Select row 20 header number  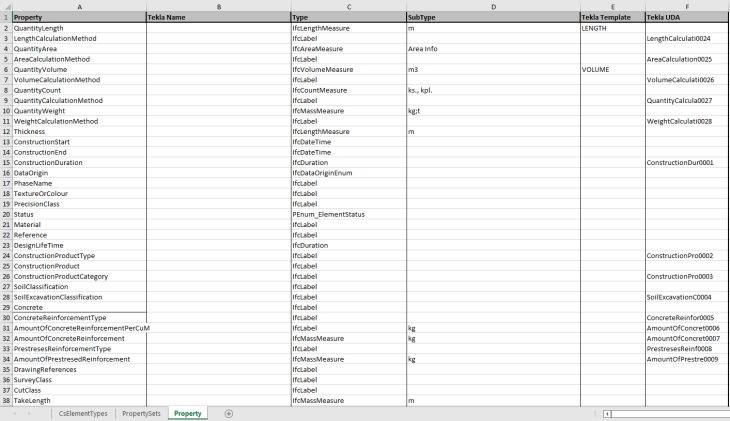pos(6,214)
